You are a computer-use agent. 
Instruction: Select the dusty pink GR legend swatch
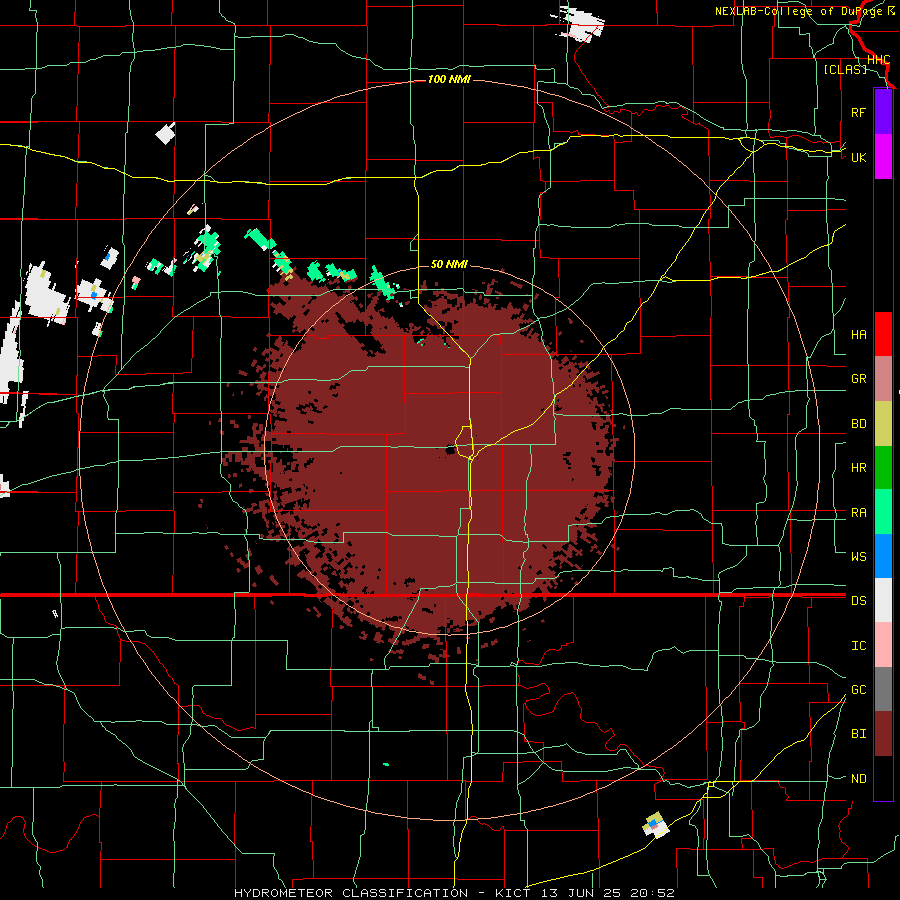click(x=883, y=379)
